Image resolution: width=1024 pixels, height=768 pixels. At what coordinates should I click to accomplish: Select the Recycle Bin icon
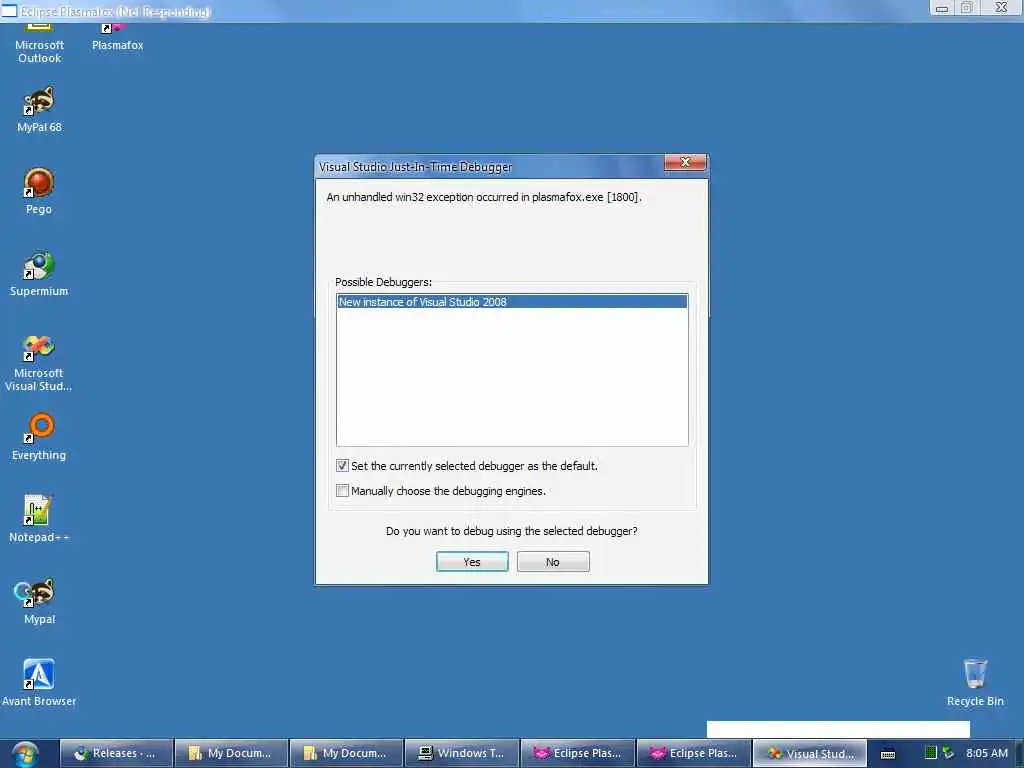pos(975,682)
